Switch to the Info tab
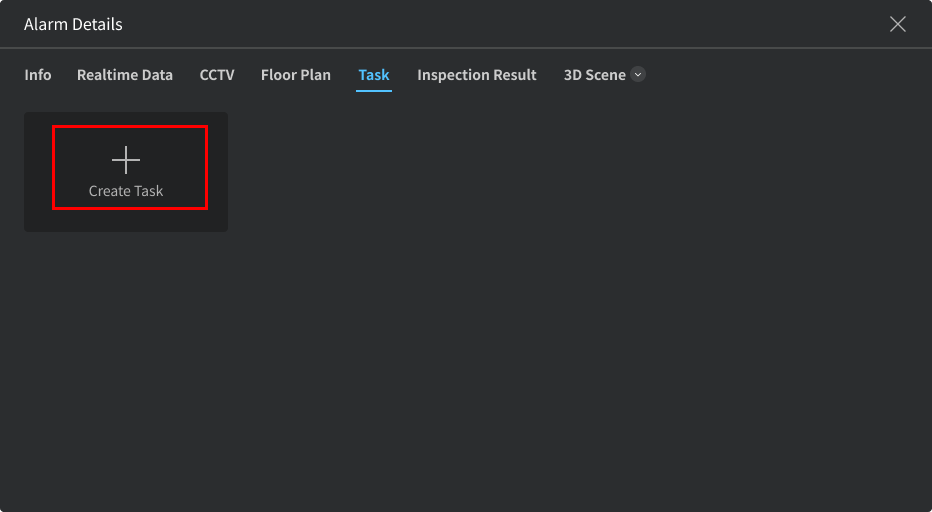Viewport: 932px width, 512px height. tap(38, 75)
